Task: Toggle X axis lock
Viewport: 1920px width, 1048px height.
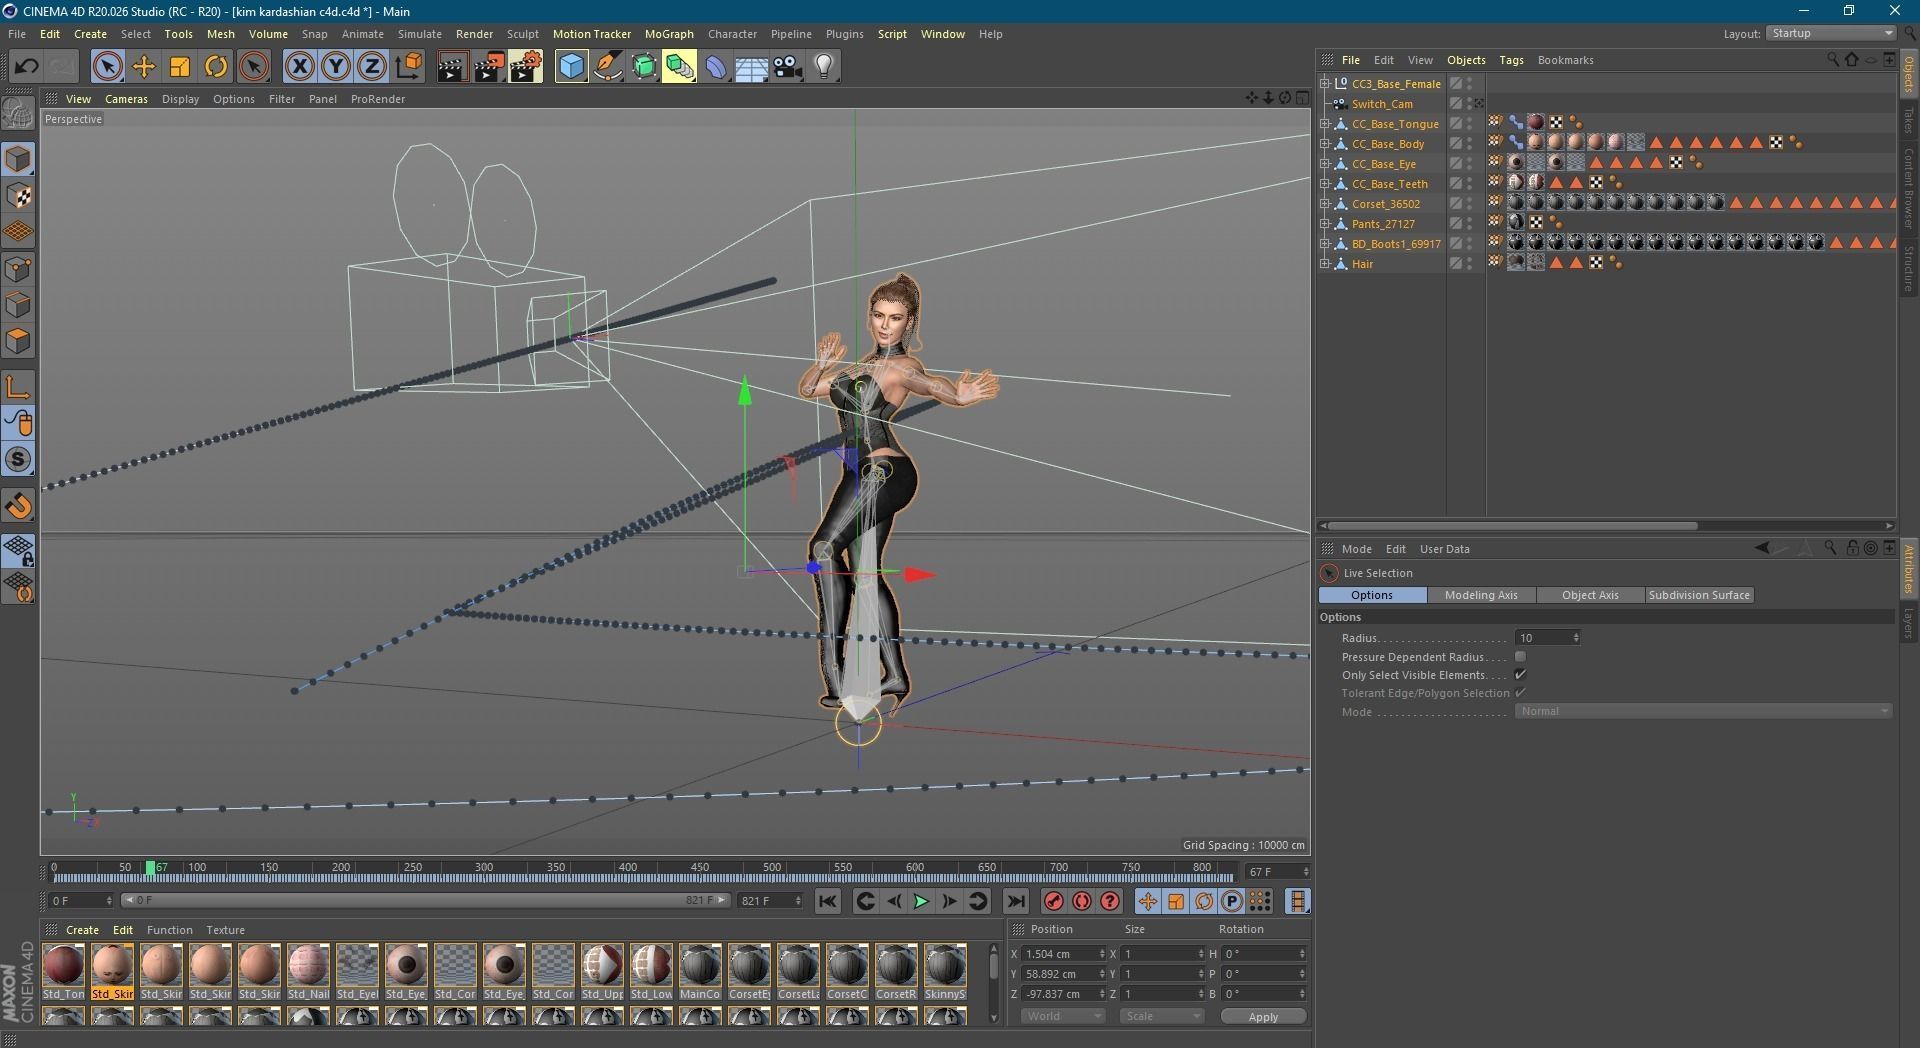Action: click(299, 67)
